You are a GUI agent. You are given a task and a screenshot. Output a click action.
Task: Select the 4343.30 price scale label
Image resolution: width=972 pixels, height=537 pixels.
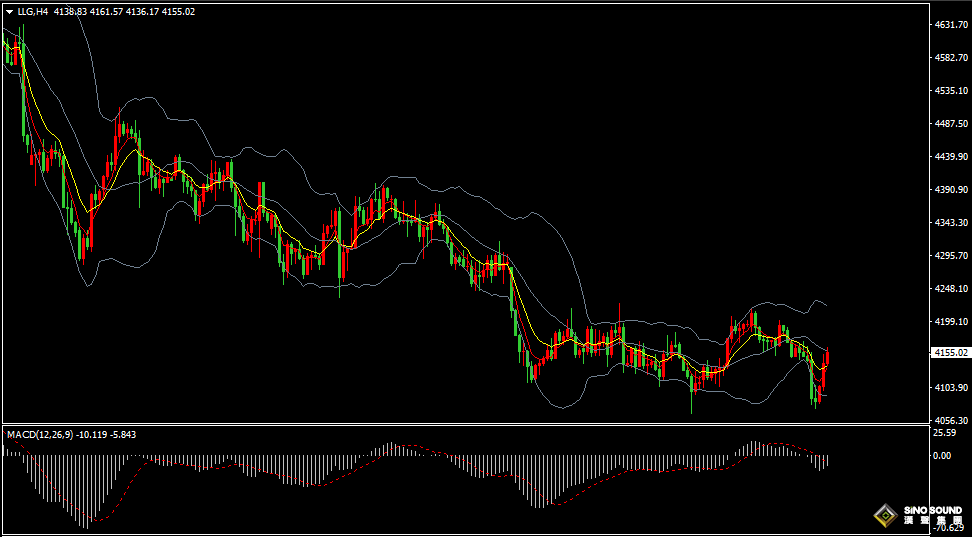tap(951, 222)
